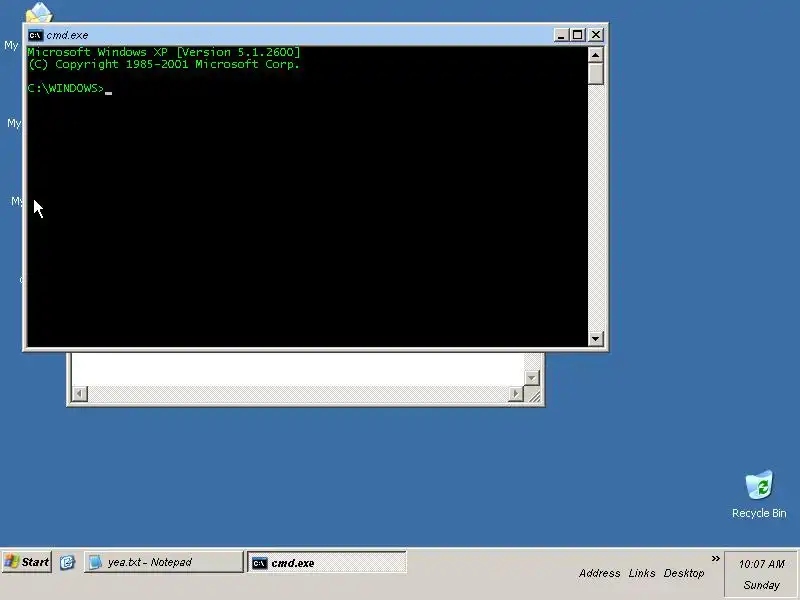The image size is (800, 600).
Task: Click the Notepad horizontal scrollbar left arrow
Action: (79, 393)
